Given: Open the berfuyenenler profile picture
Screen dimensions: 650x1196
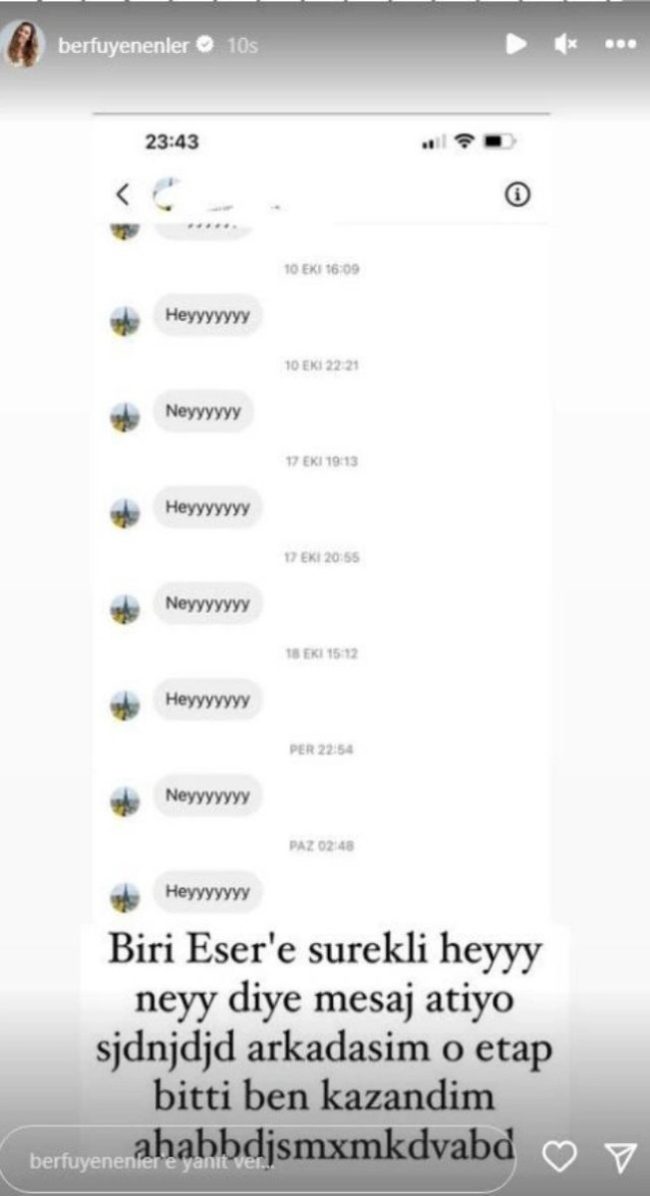Looking at the screenshot, I should point(22,45).
